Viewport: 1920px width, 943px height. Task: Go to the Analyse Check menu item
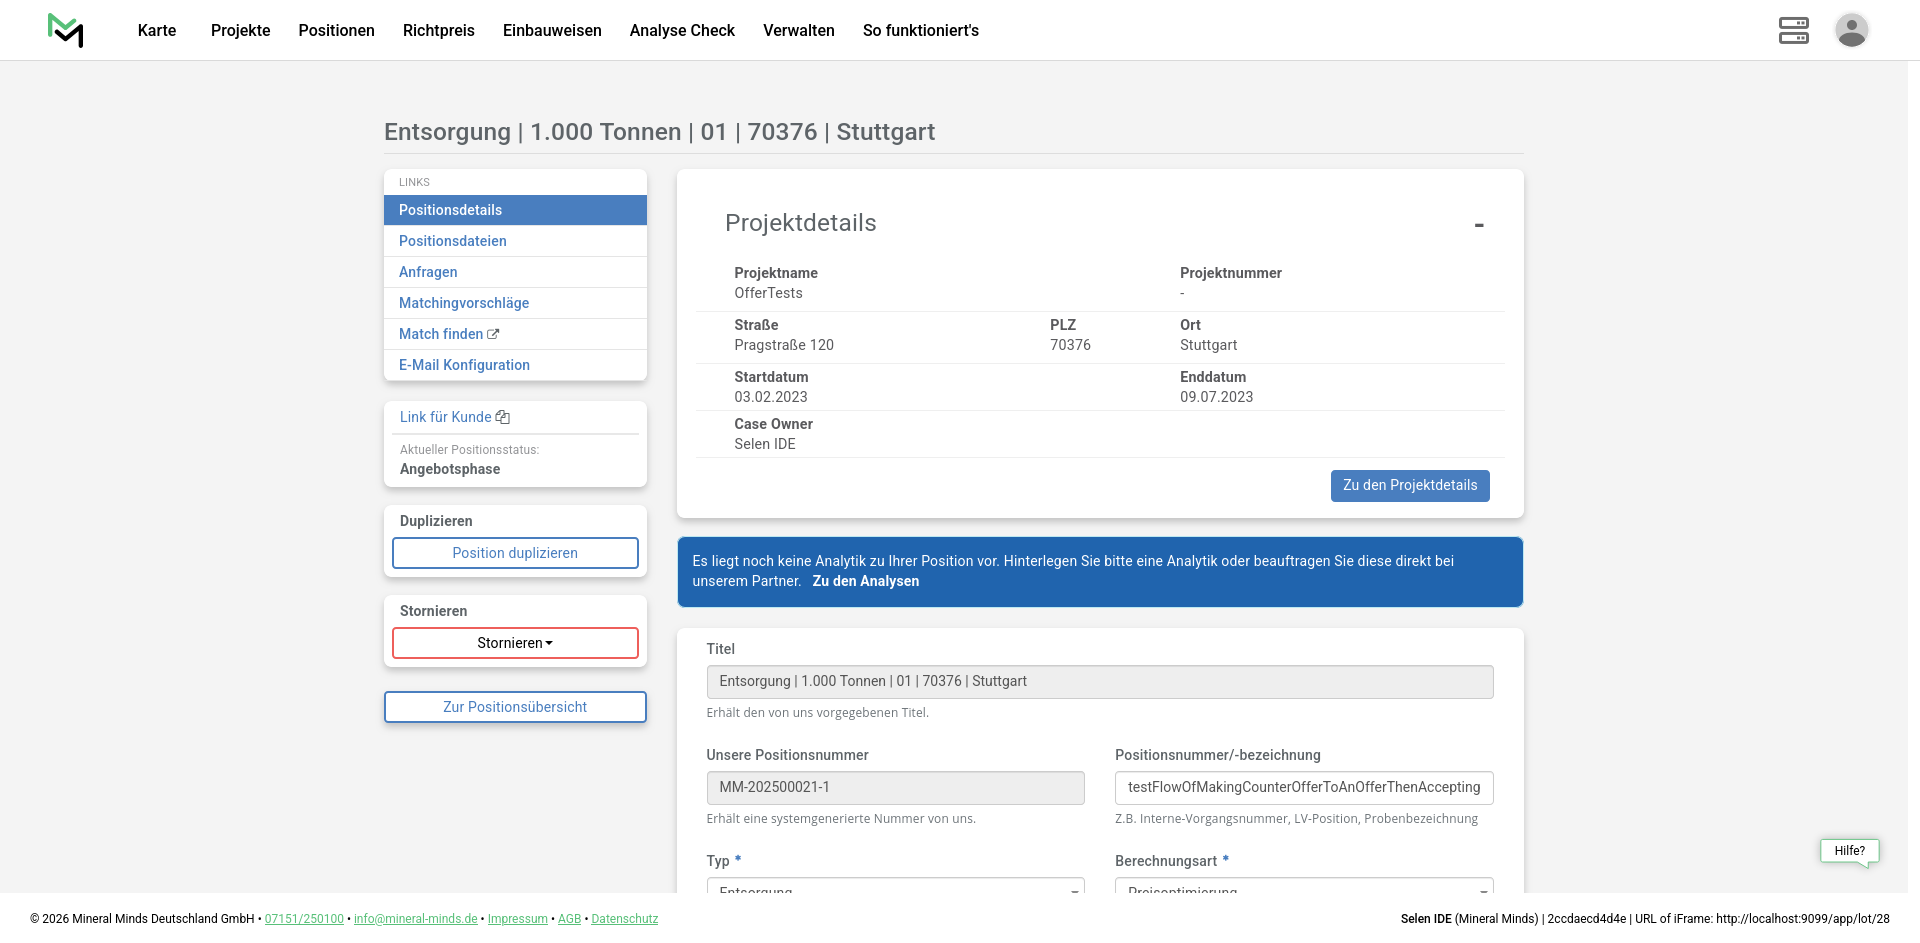click(682, 30)
